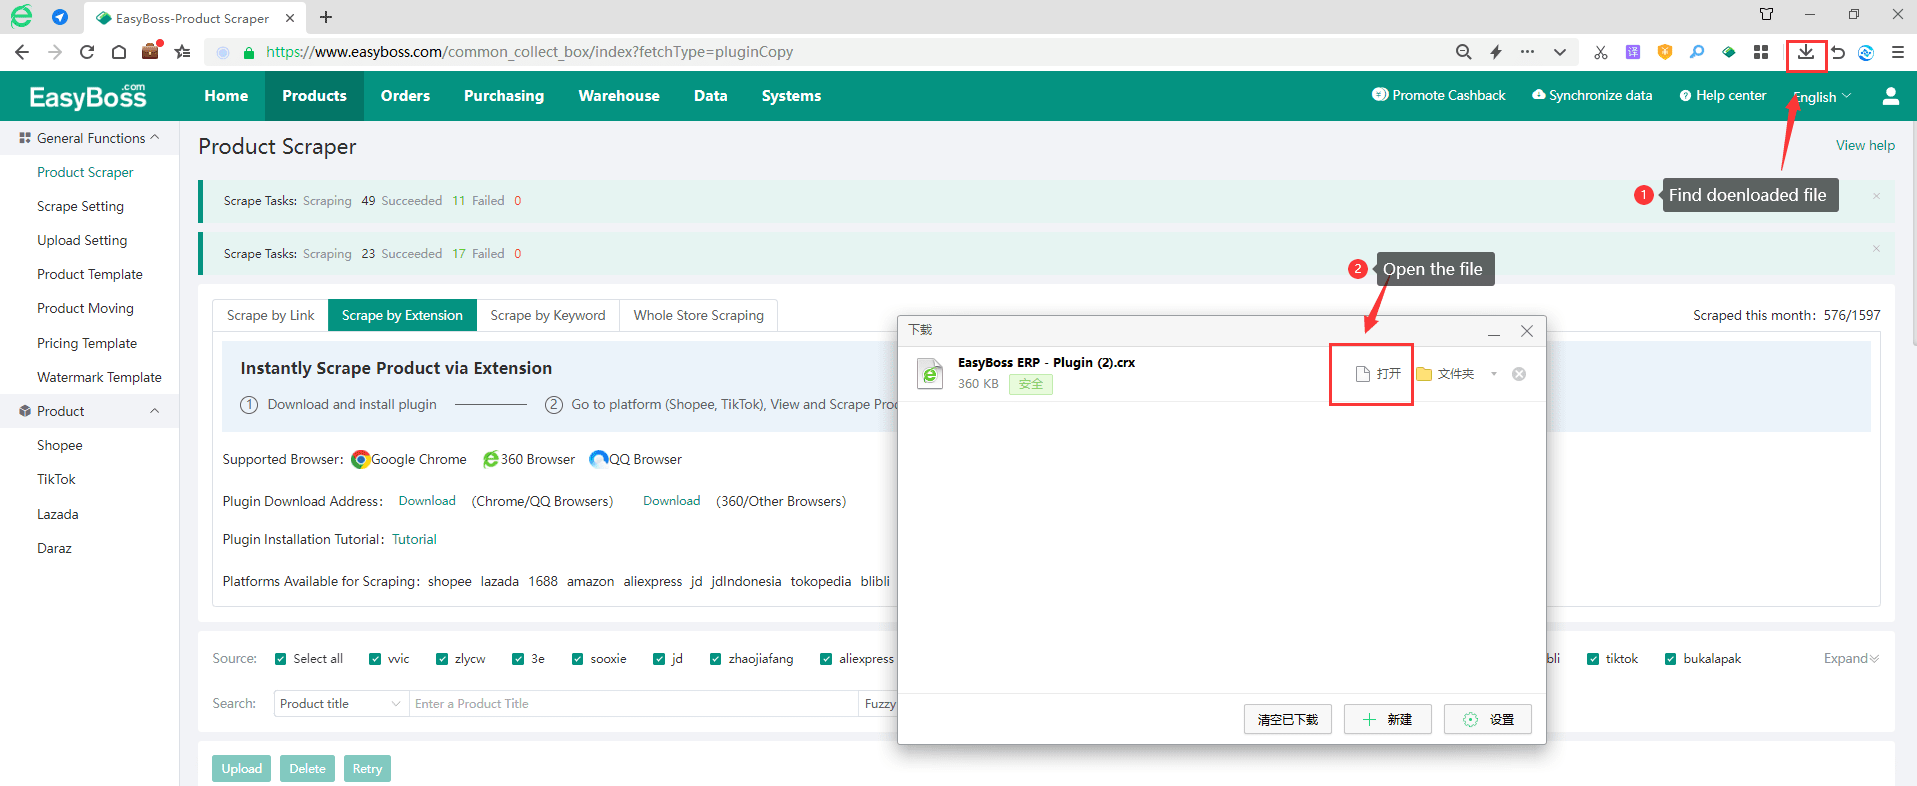Open a new browser tab
1917x786 pixels.
(326, 17)
